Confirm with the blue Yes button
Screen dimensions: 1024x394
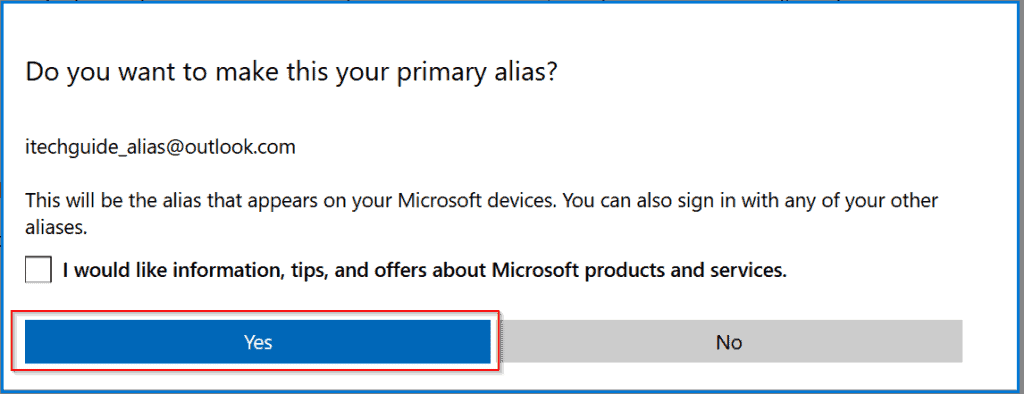pos(257,341)
